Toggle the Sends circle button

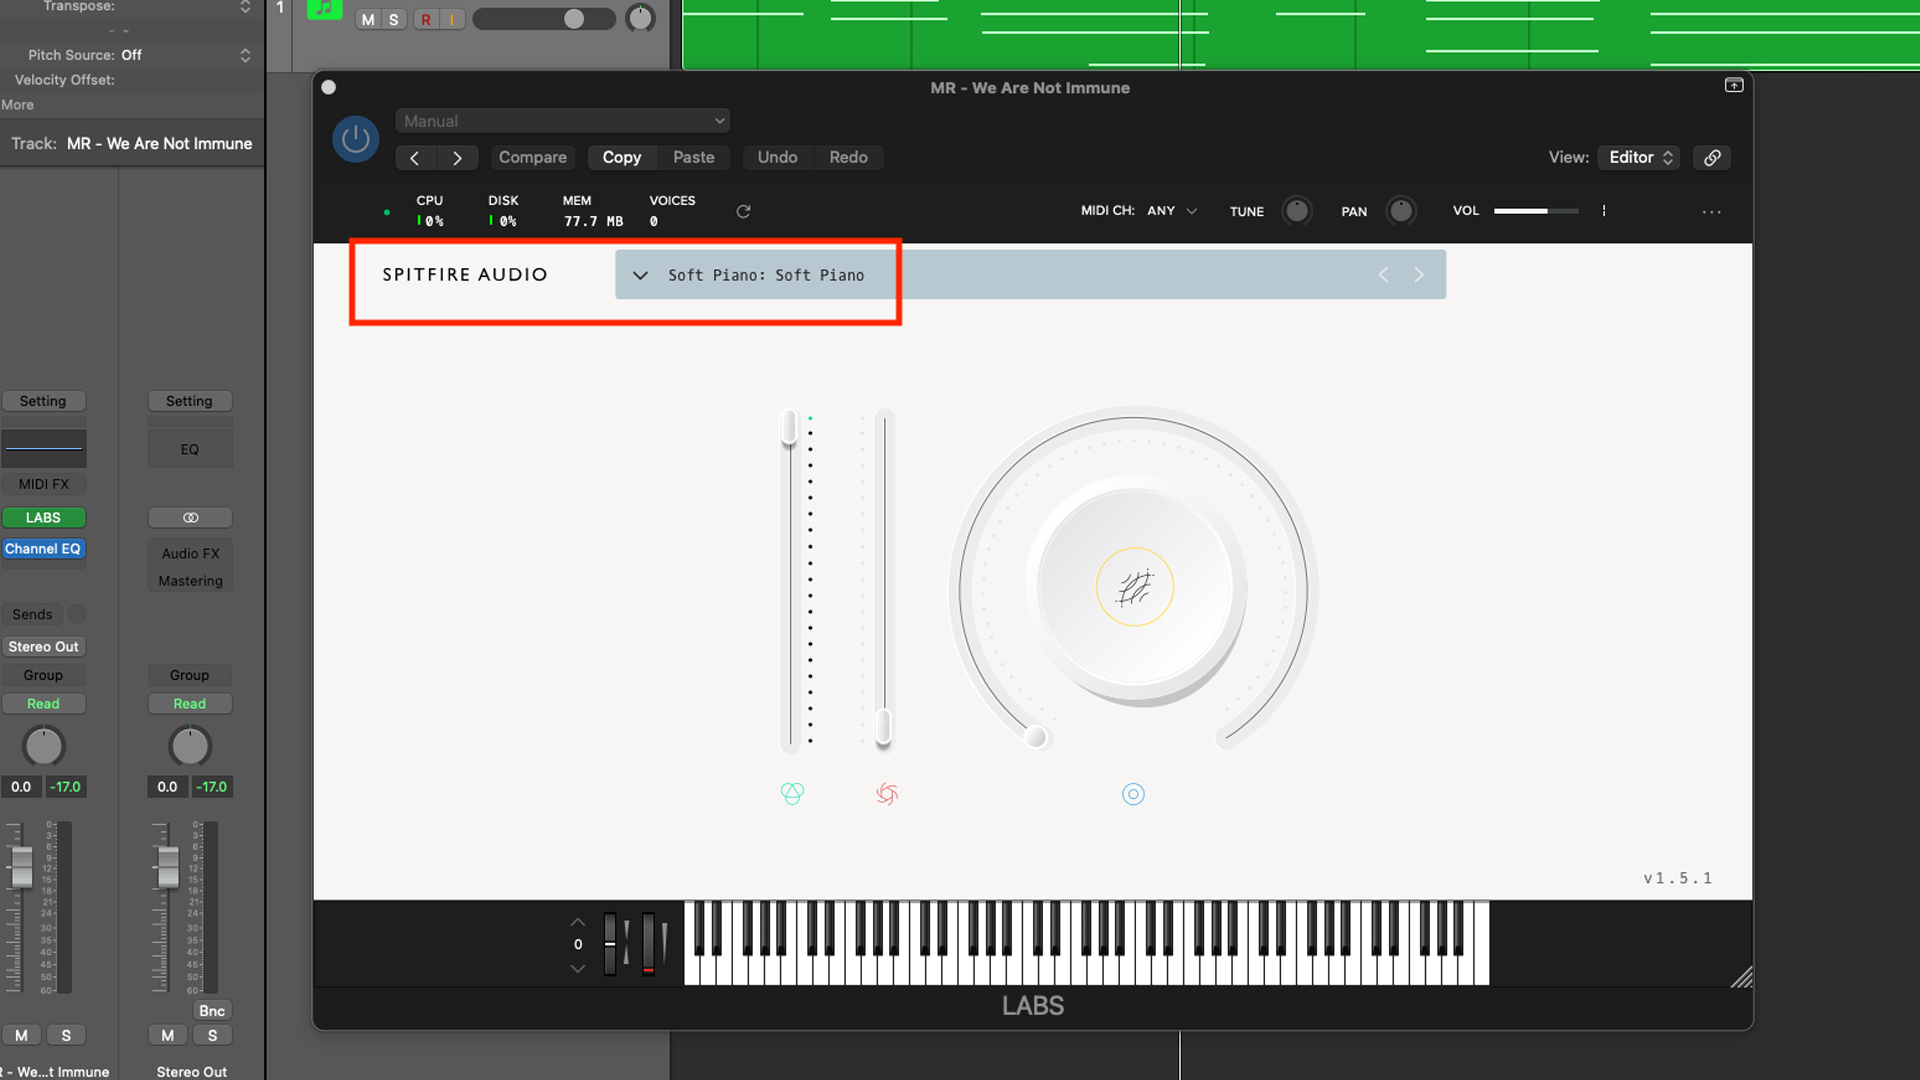pos(77,614)
